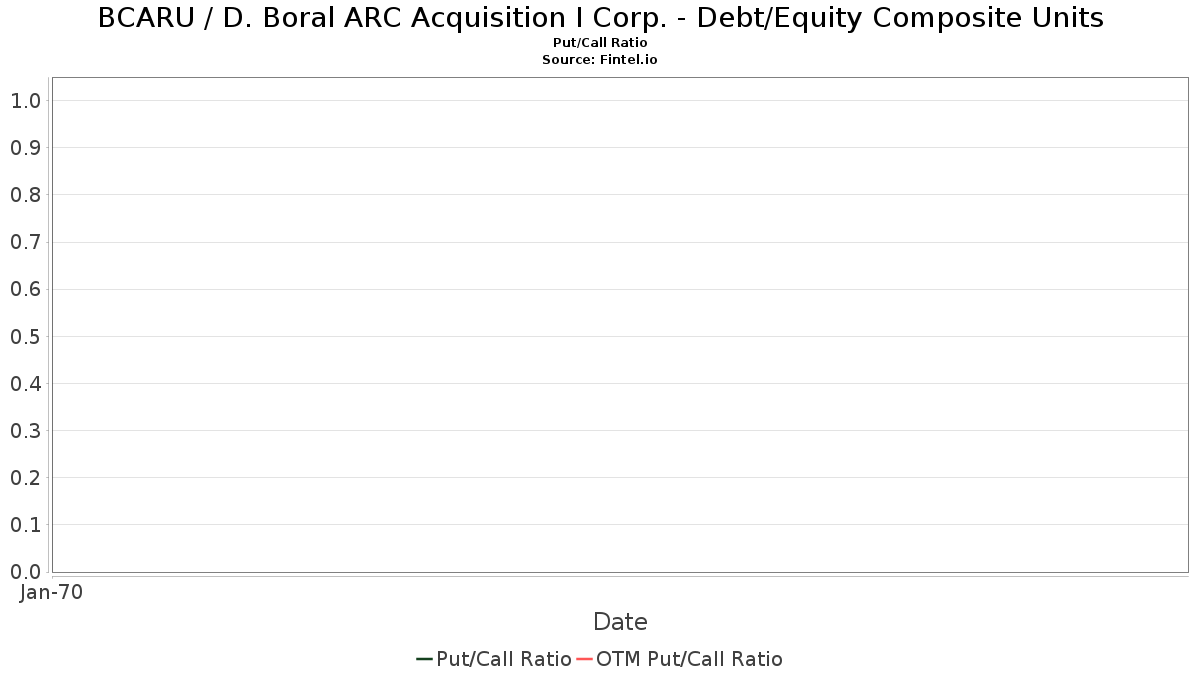Click the 0.7 y-axis label
This screenshot has width=1200, height=675.
25,242
